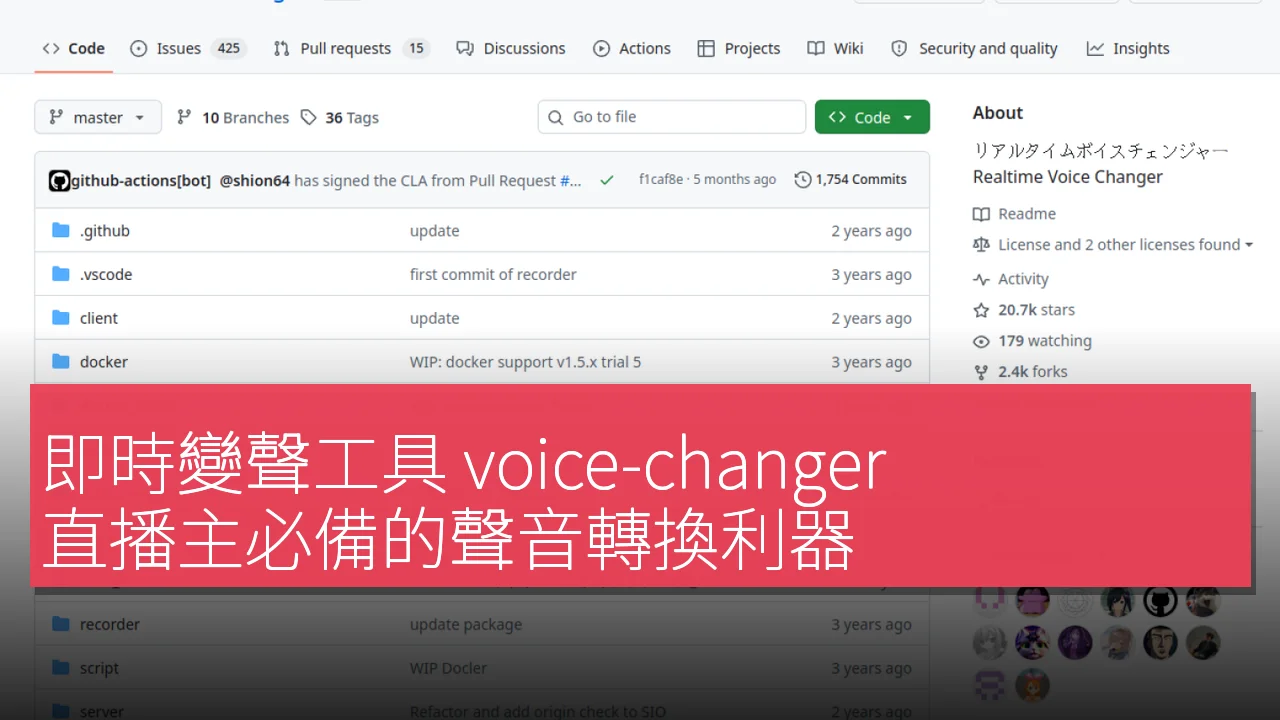Open the client folder
The height and width of the screenshot is (720, 1280).
[99, 319]
